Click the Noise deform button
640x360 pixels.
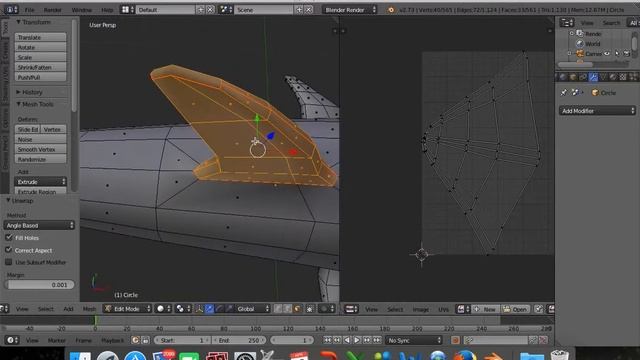[40, 140]
